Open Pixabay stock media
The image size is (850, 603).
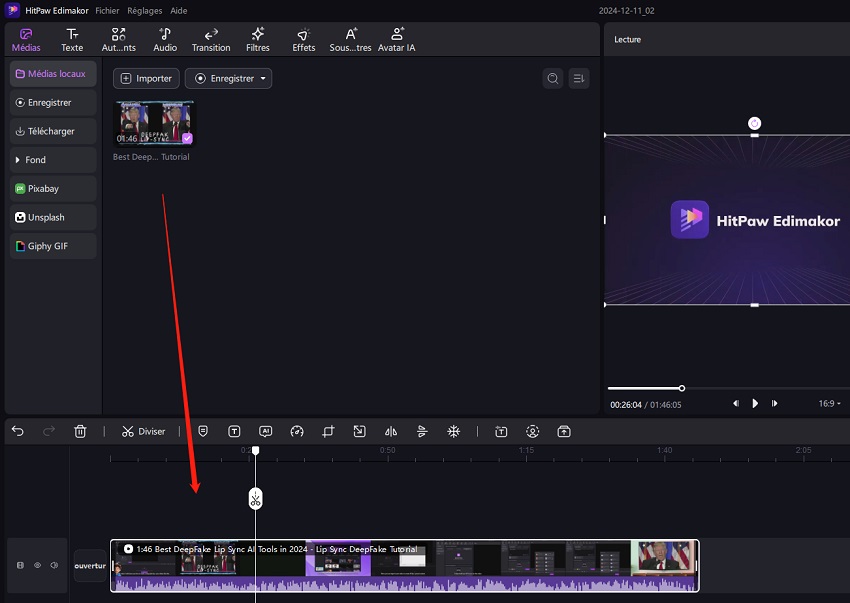(53, 189)
